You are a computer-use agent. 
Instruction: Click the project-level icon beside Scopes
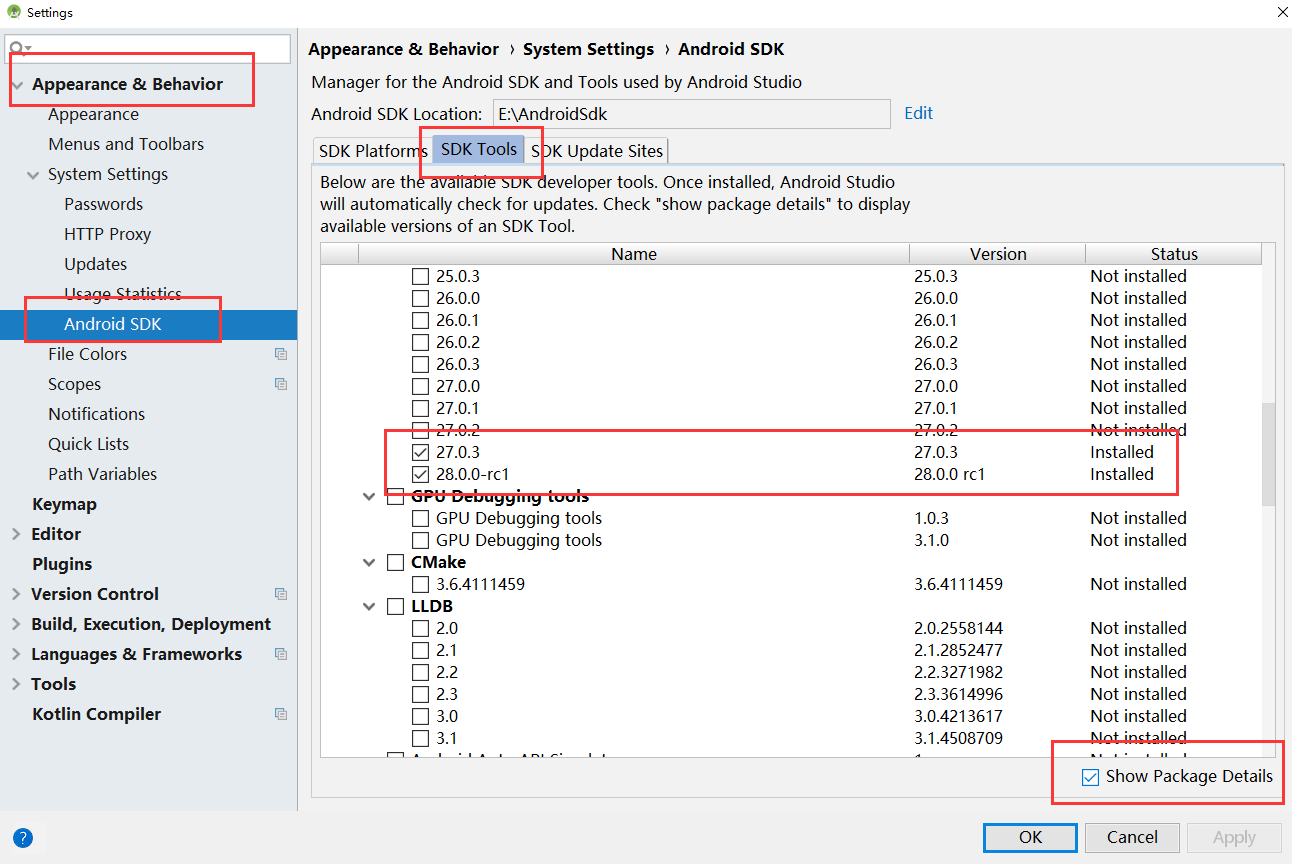click(x=281, y=384)
